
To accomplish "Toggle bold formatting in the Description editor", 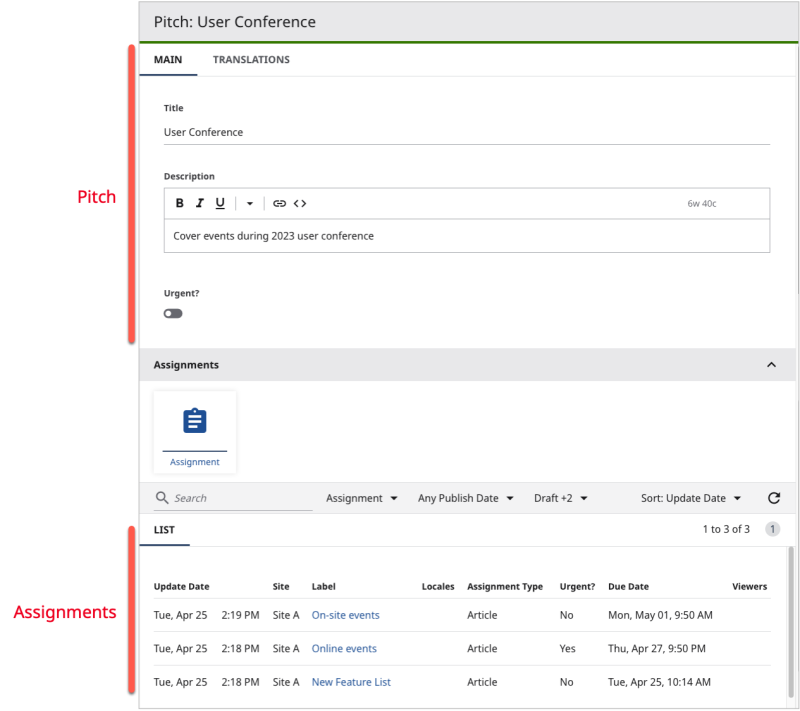I will point(179,203).
